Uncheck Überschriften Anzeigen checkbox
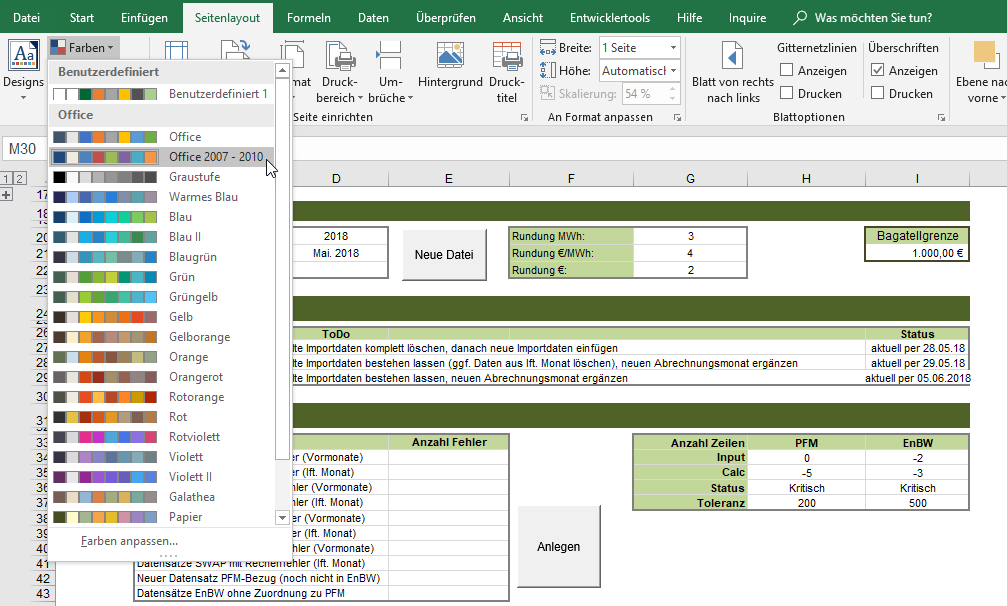Viewport: 1007px width, 606px height. (878, 71)
